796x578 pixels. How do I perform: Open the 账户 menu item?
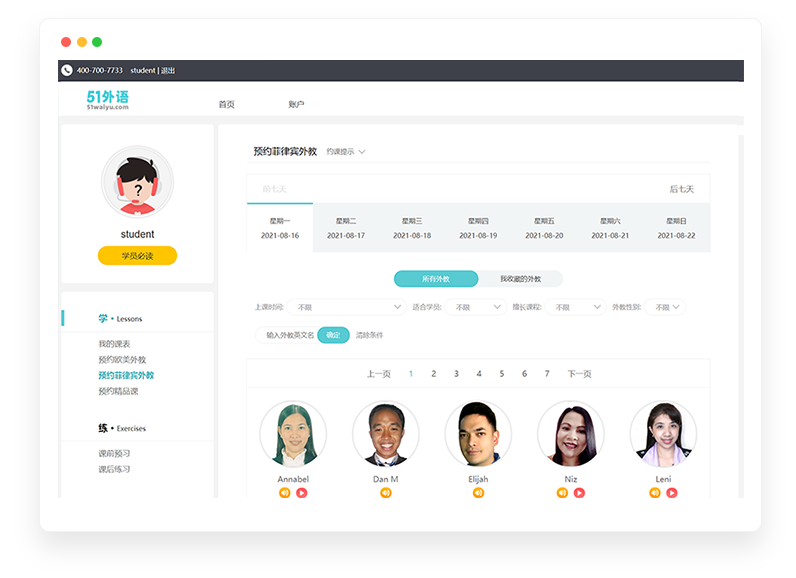pyautogui.click(x=296, y=104)
